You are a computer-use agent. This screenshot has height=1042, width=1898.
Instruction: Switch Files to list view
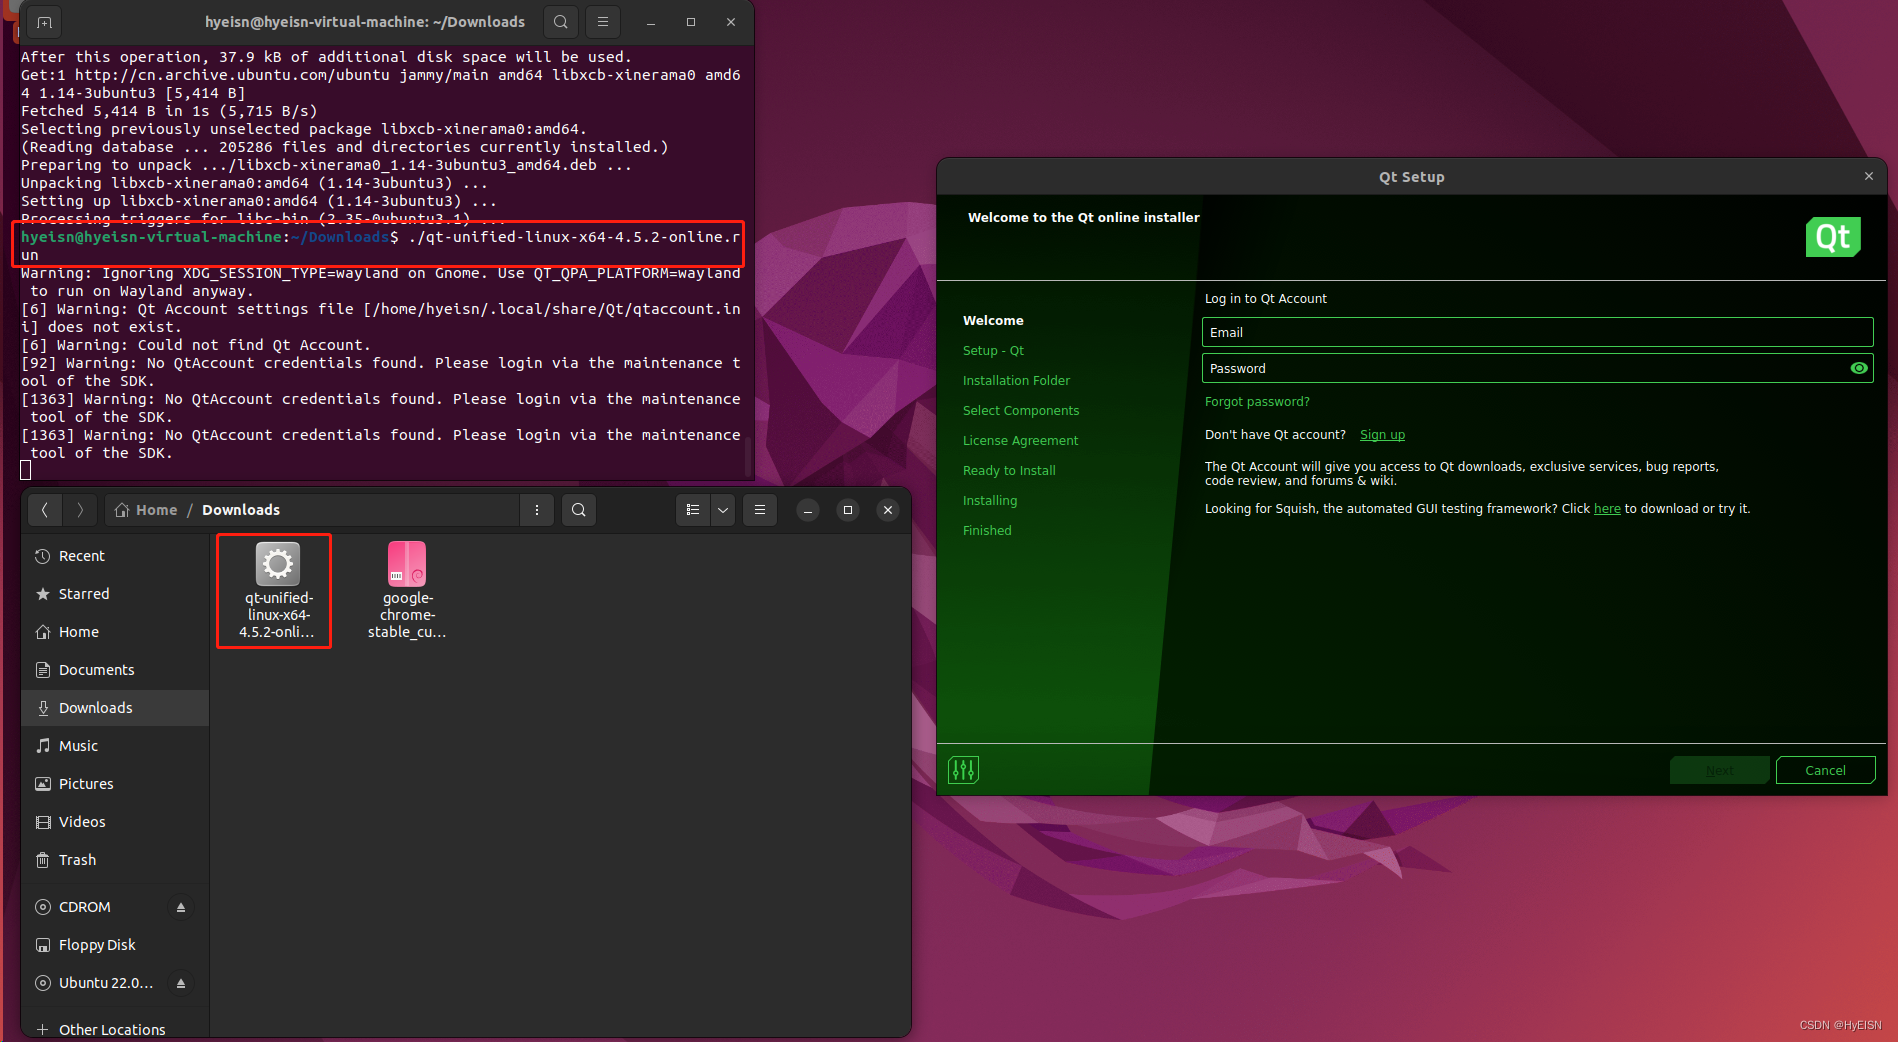tap(691, 510)
